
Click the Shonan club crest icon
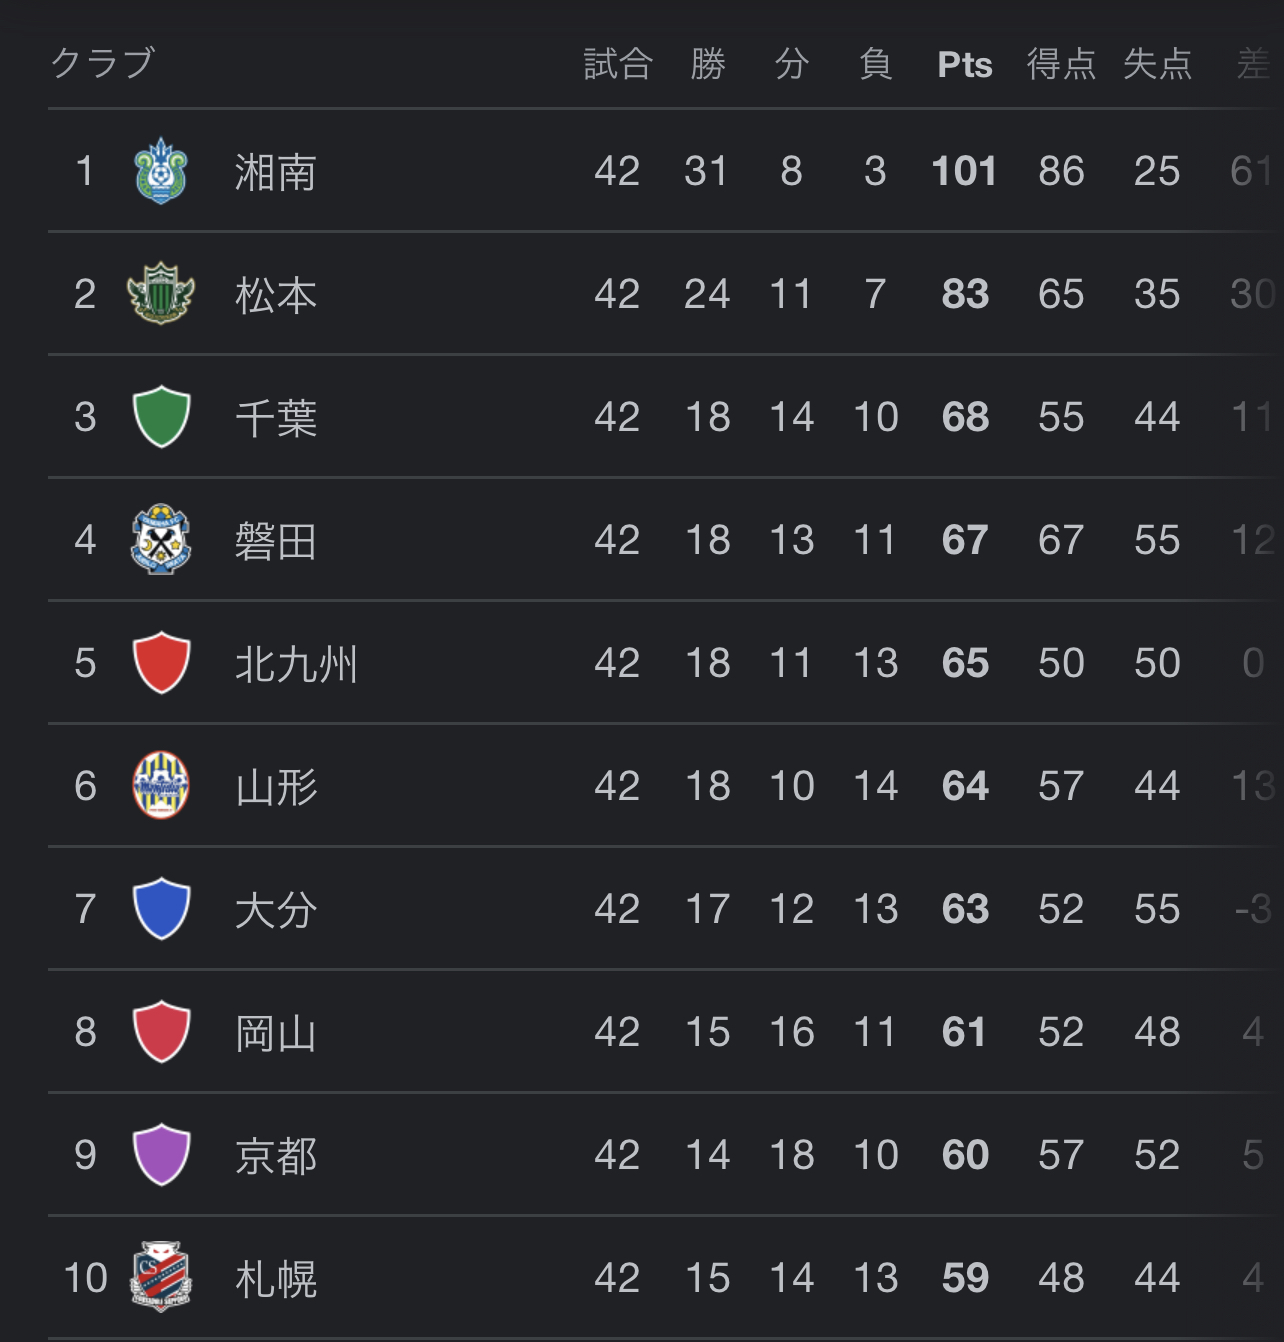point(161,171)
